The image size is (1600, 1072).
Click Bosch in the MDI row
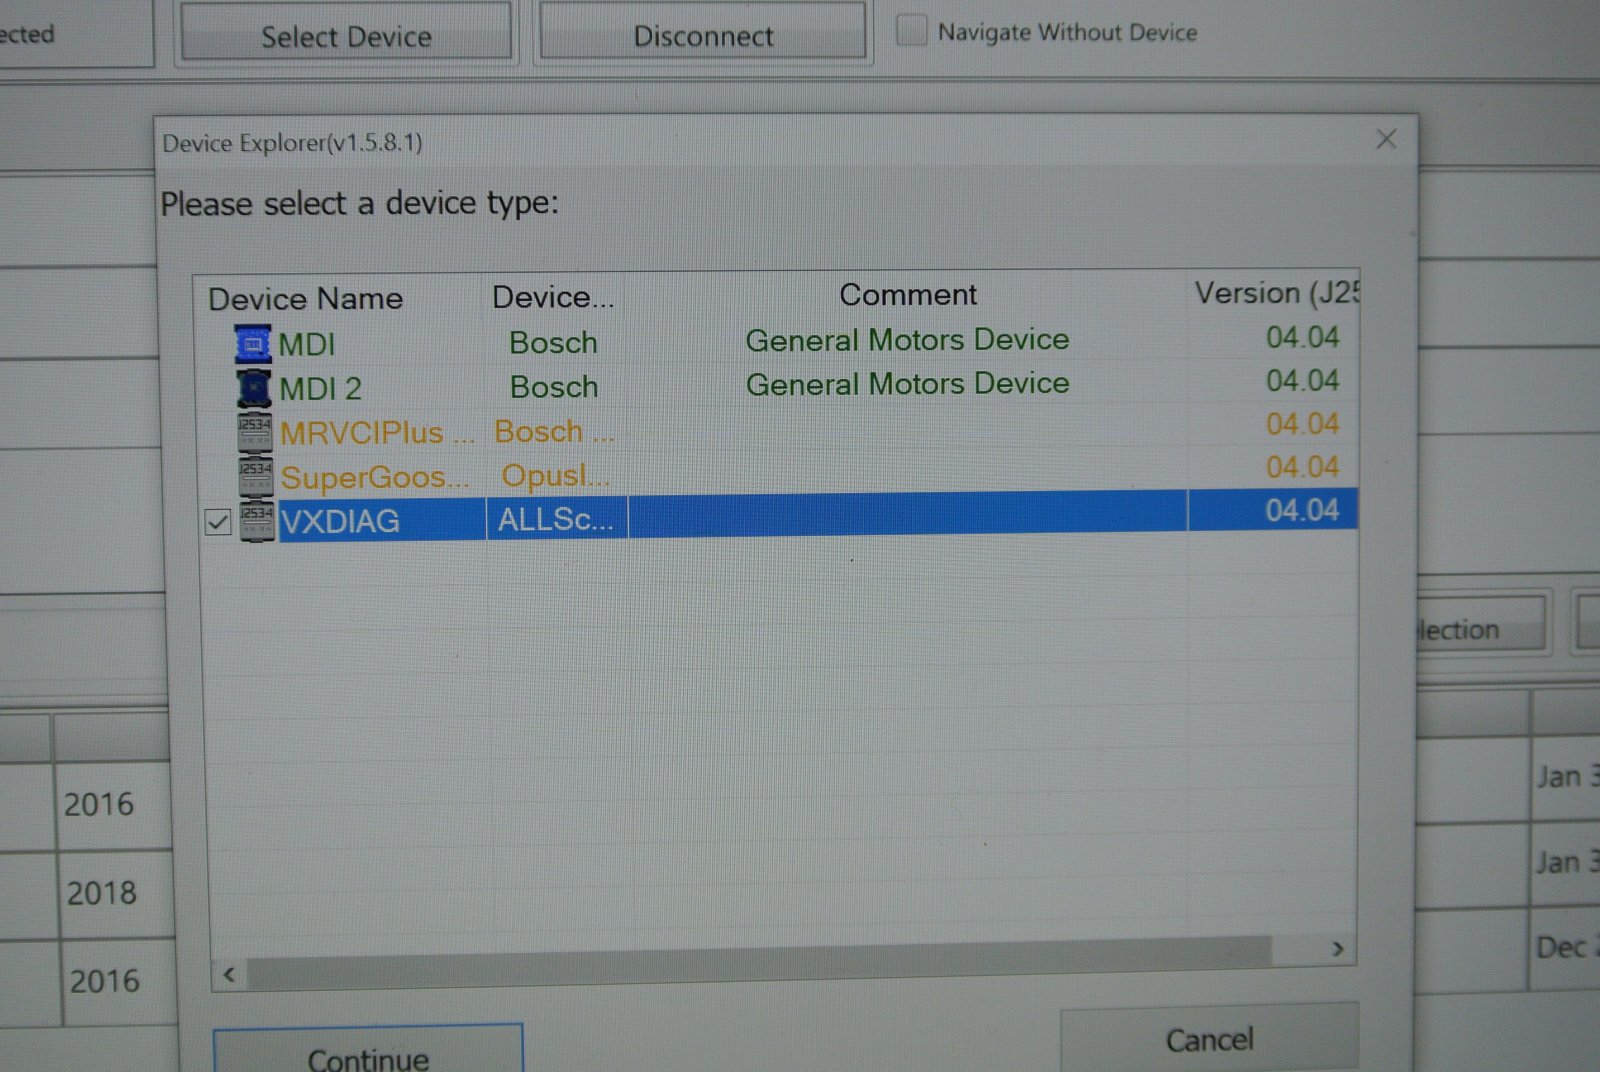pos(553,343)
